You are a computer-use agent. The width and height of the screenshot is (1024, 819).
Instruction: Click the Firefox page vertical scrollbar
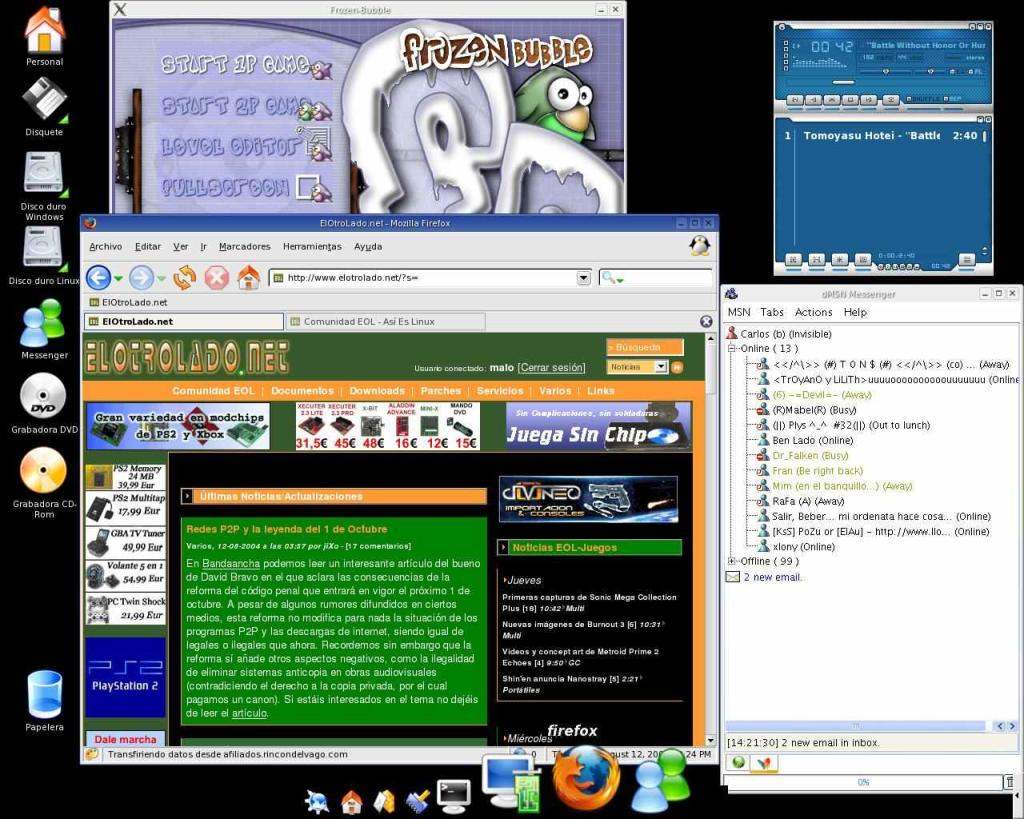coord(711,539)
